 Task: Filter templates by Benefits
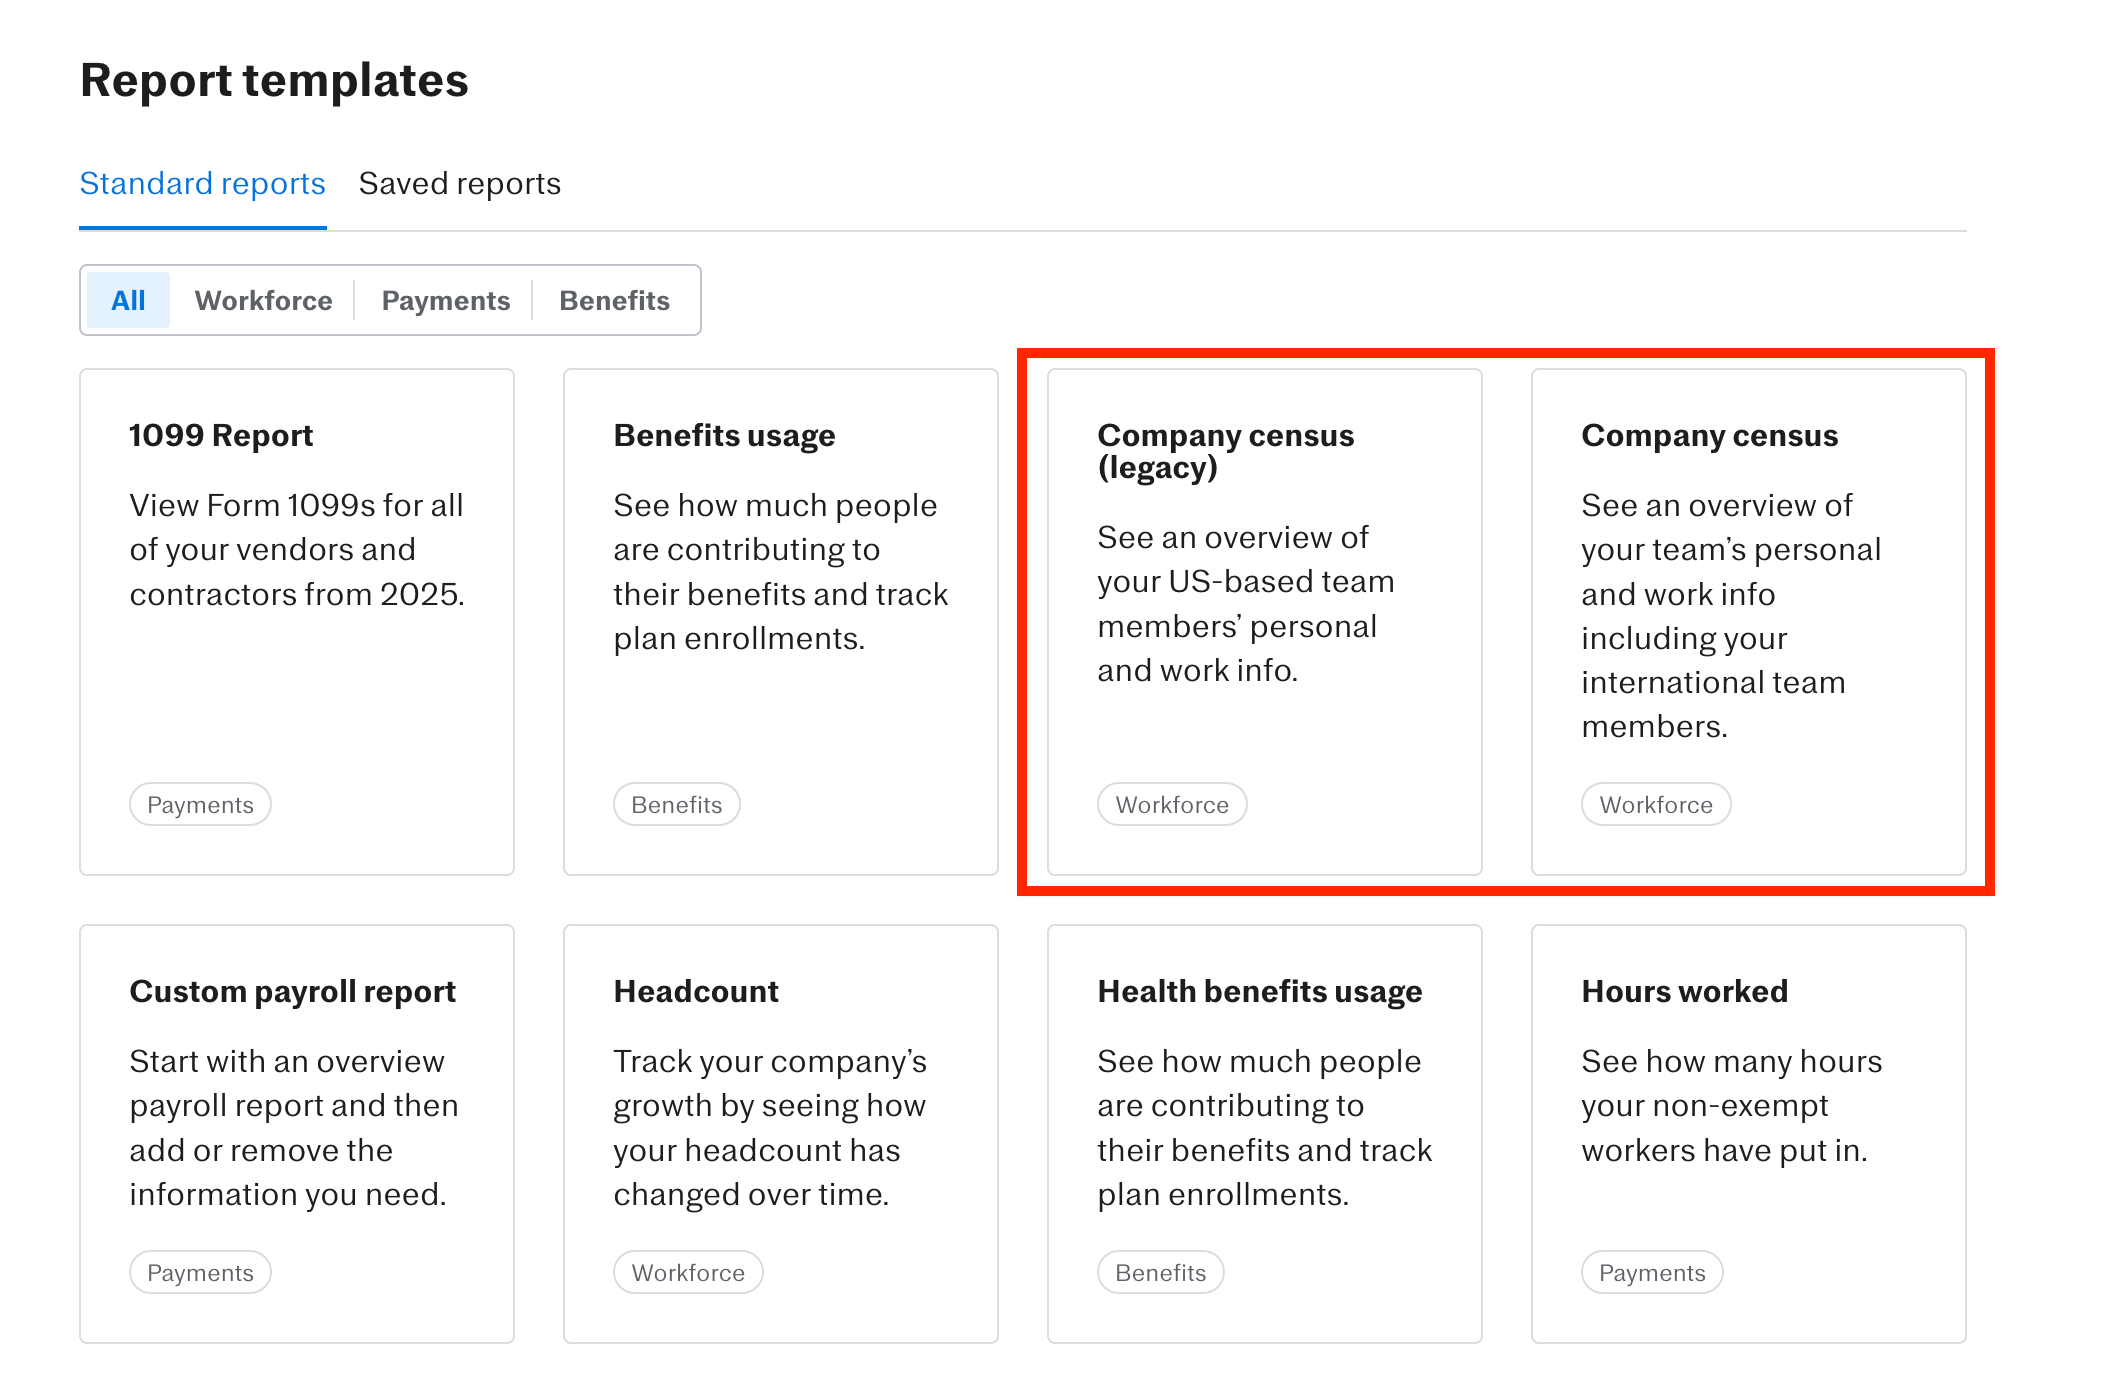[x=614, y=300]
